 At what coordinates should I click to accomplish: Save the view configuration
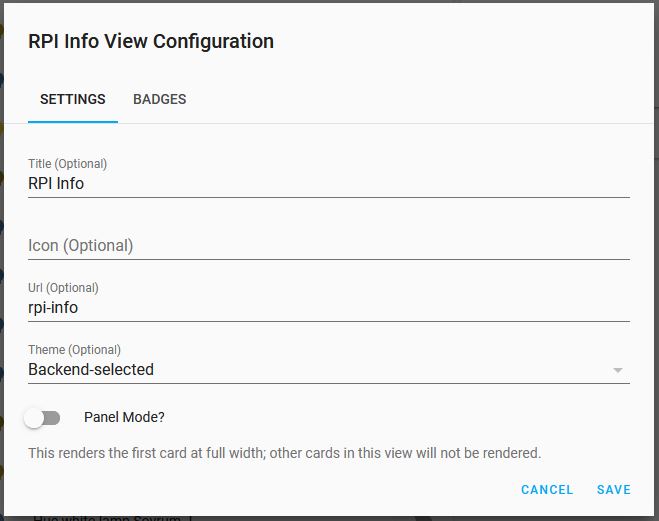point(614,489)
